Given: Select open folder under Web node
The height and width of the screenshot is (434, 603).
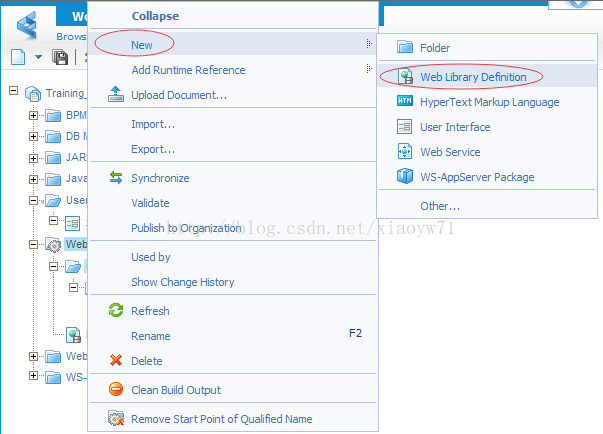Looking at the screenshot, I should [73, 266].
